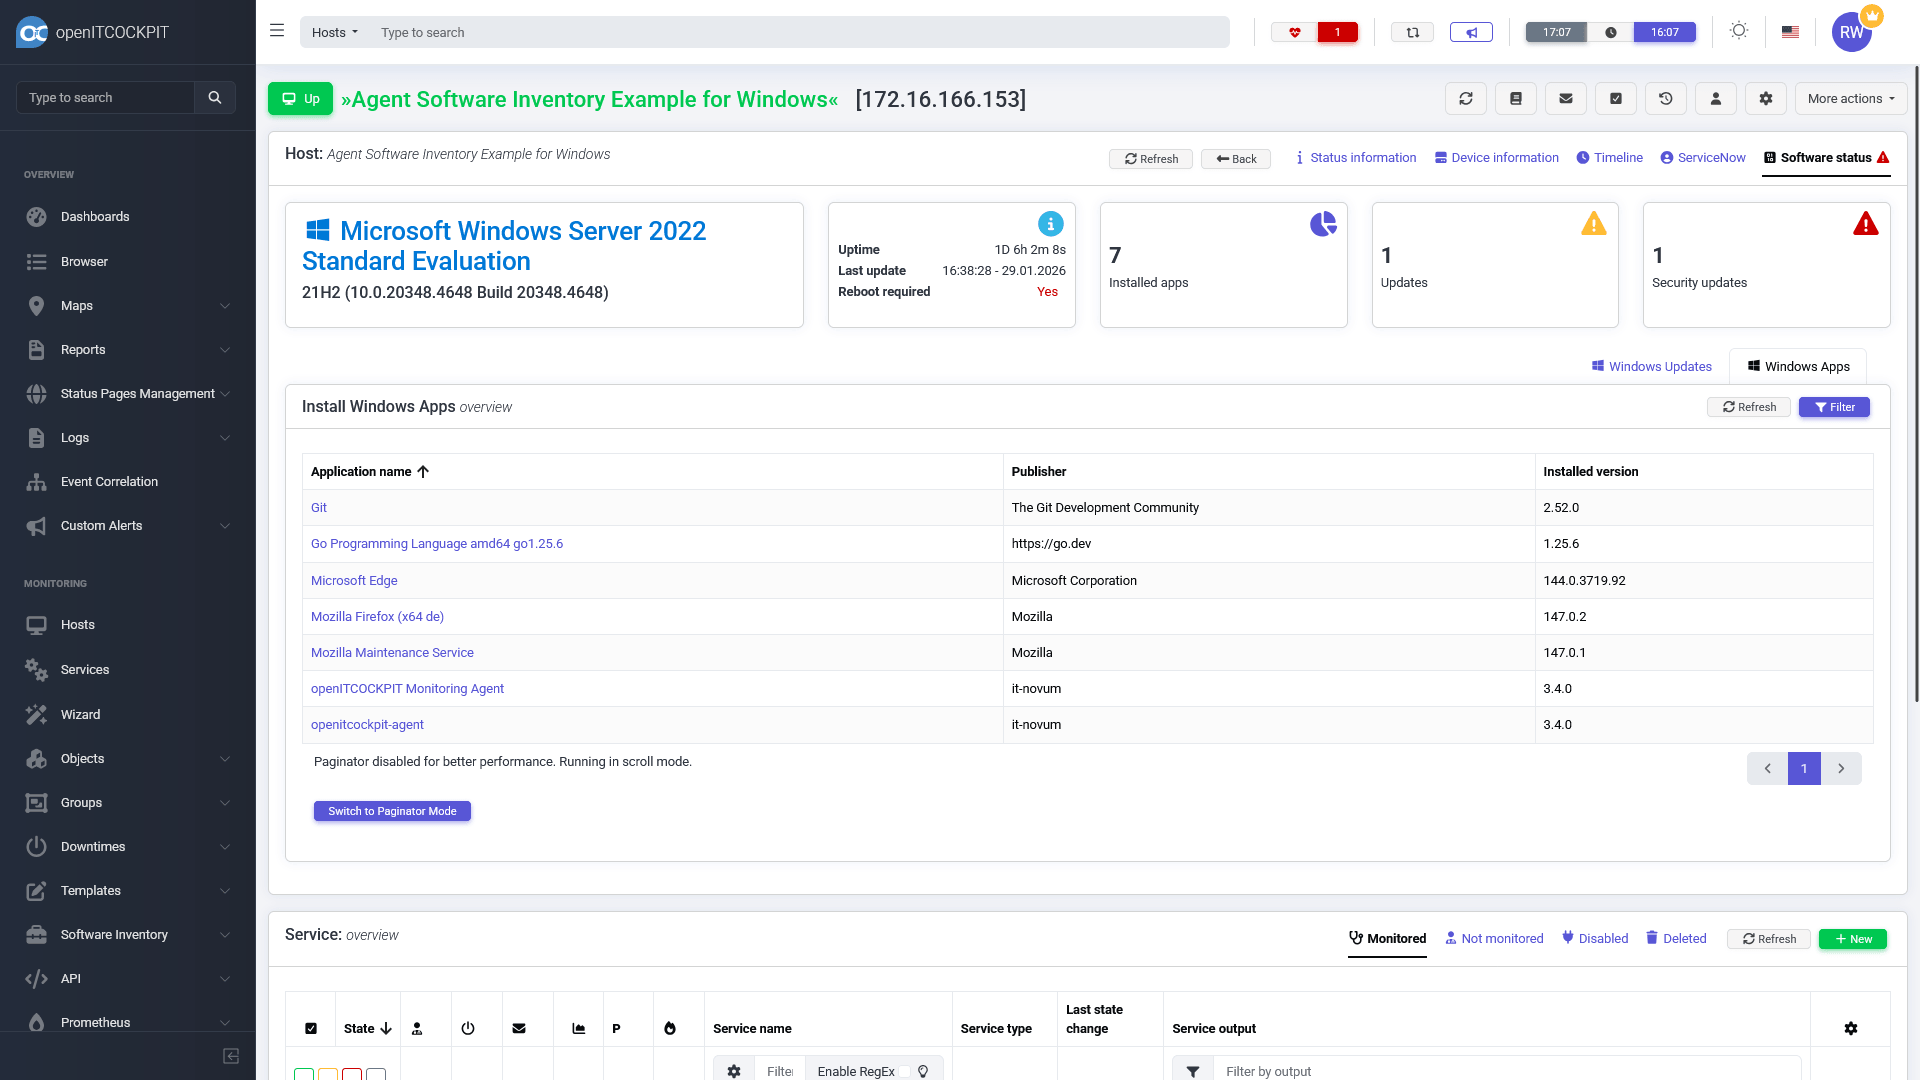Toggle the green OK state filter checkbox
The height and width of the screenshot is (1080, 1920).
pos(304,1075)
